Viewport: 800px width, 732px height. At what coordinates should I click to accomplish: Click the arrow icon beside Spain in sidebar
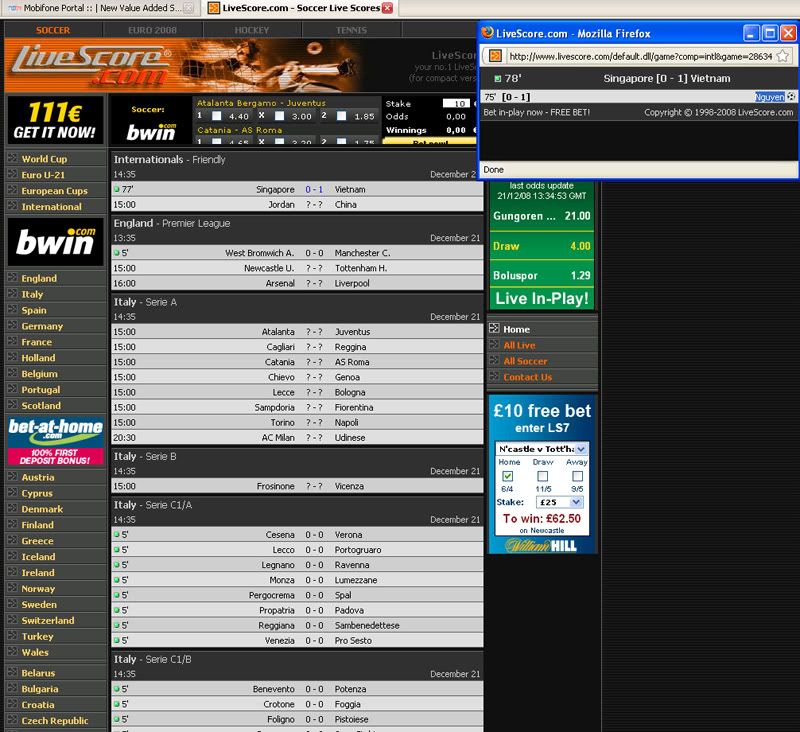(12, 309)
